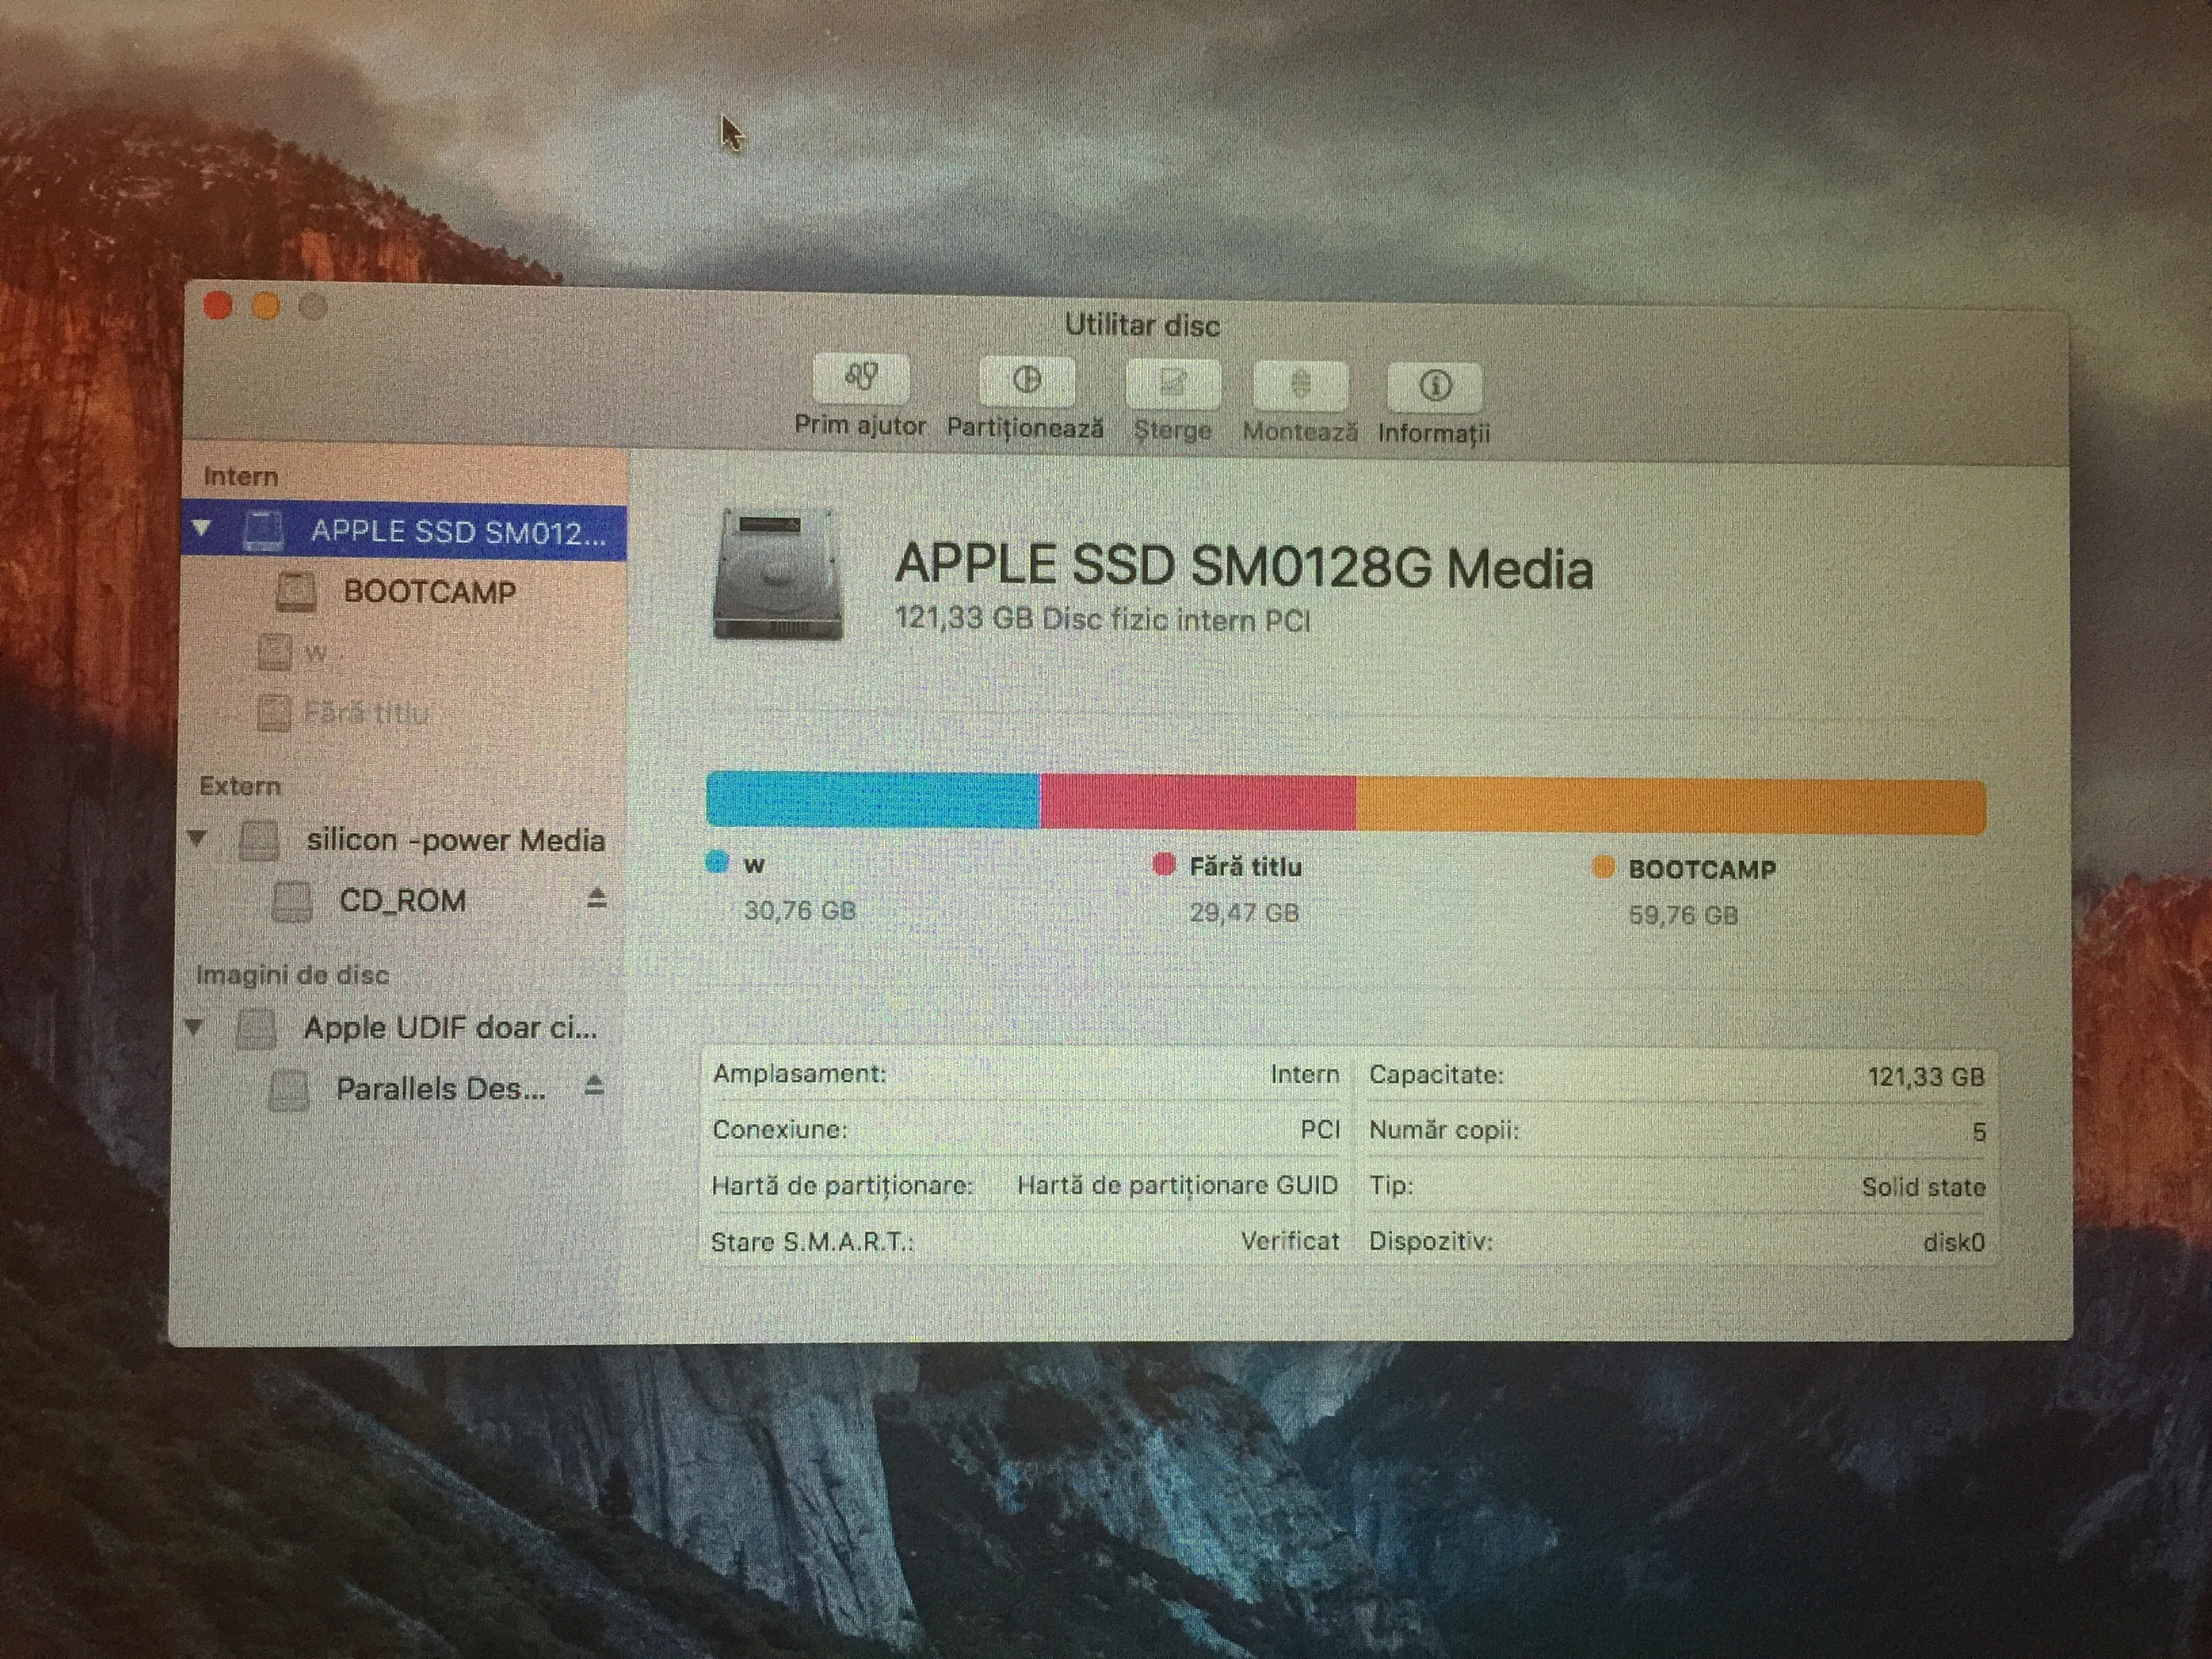Click the Apple UDIF disk image icon
Viewport: 2212px width, 1659px height.
pyautogui.click(x=255, y=1029)
